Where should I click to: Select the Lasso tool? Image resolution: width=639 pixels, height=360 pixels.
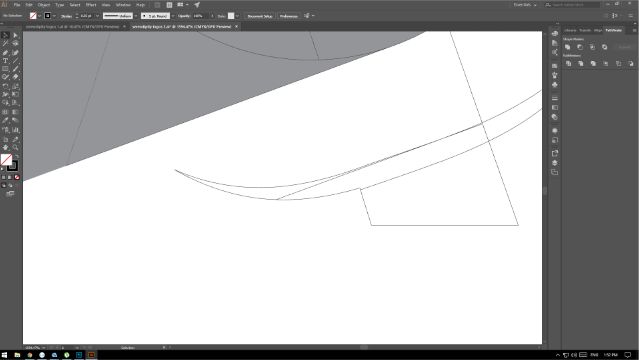point(15,44)
